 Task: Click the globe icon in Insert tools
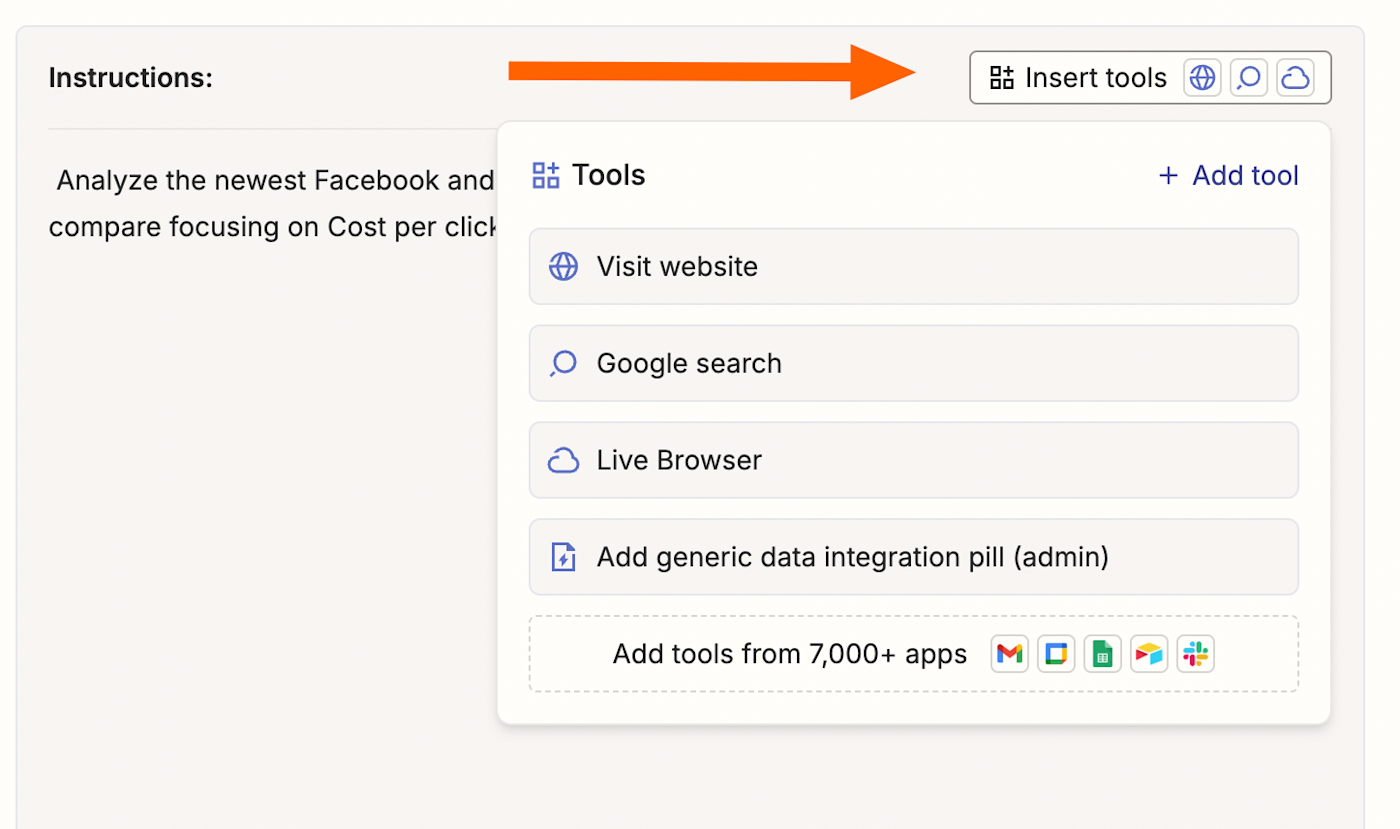(1202, 78)
